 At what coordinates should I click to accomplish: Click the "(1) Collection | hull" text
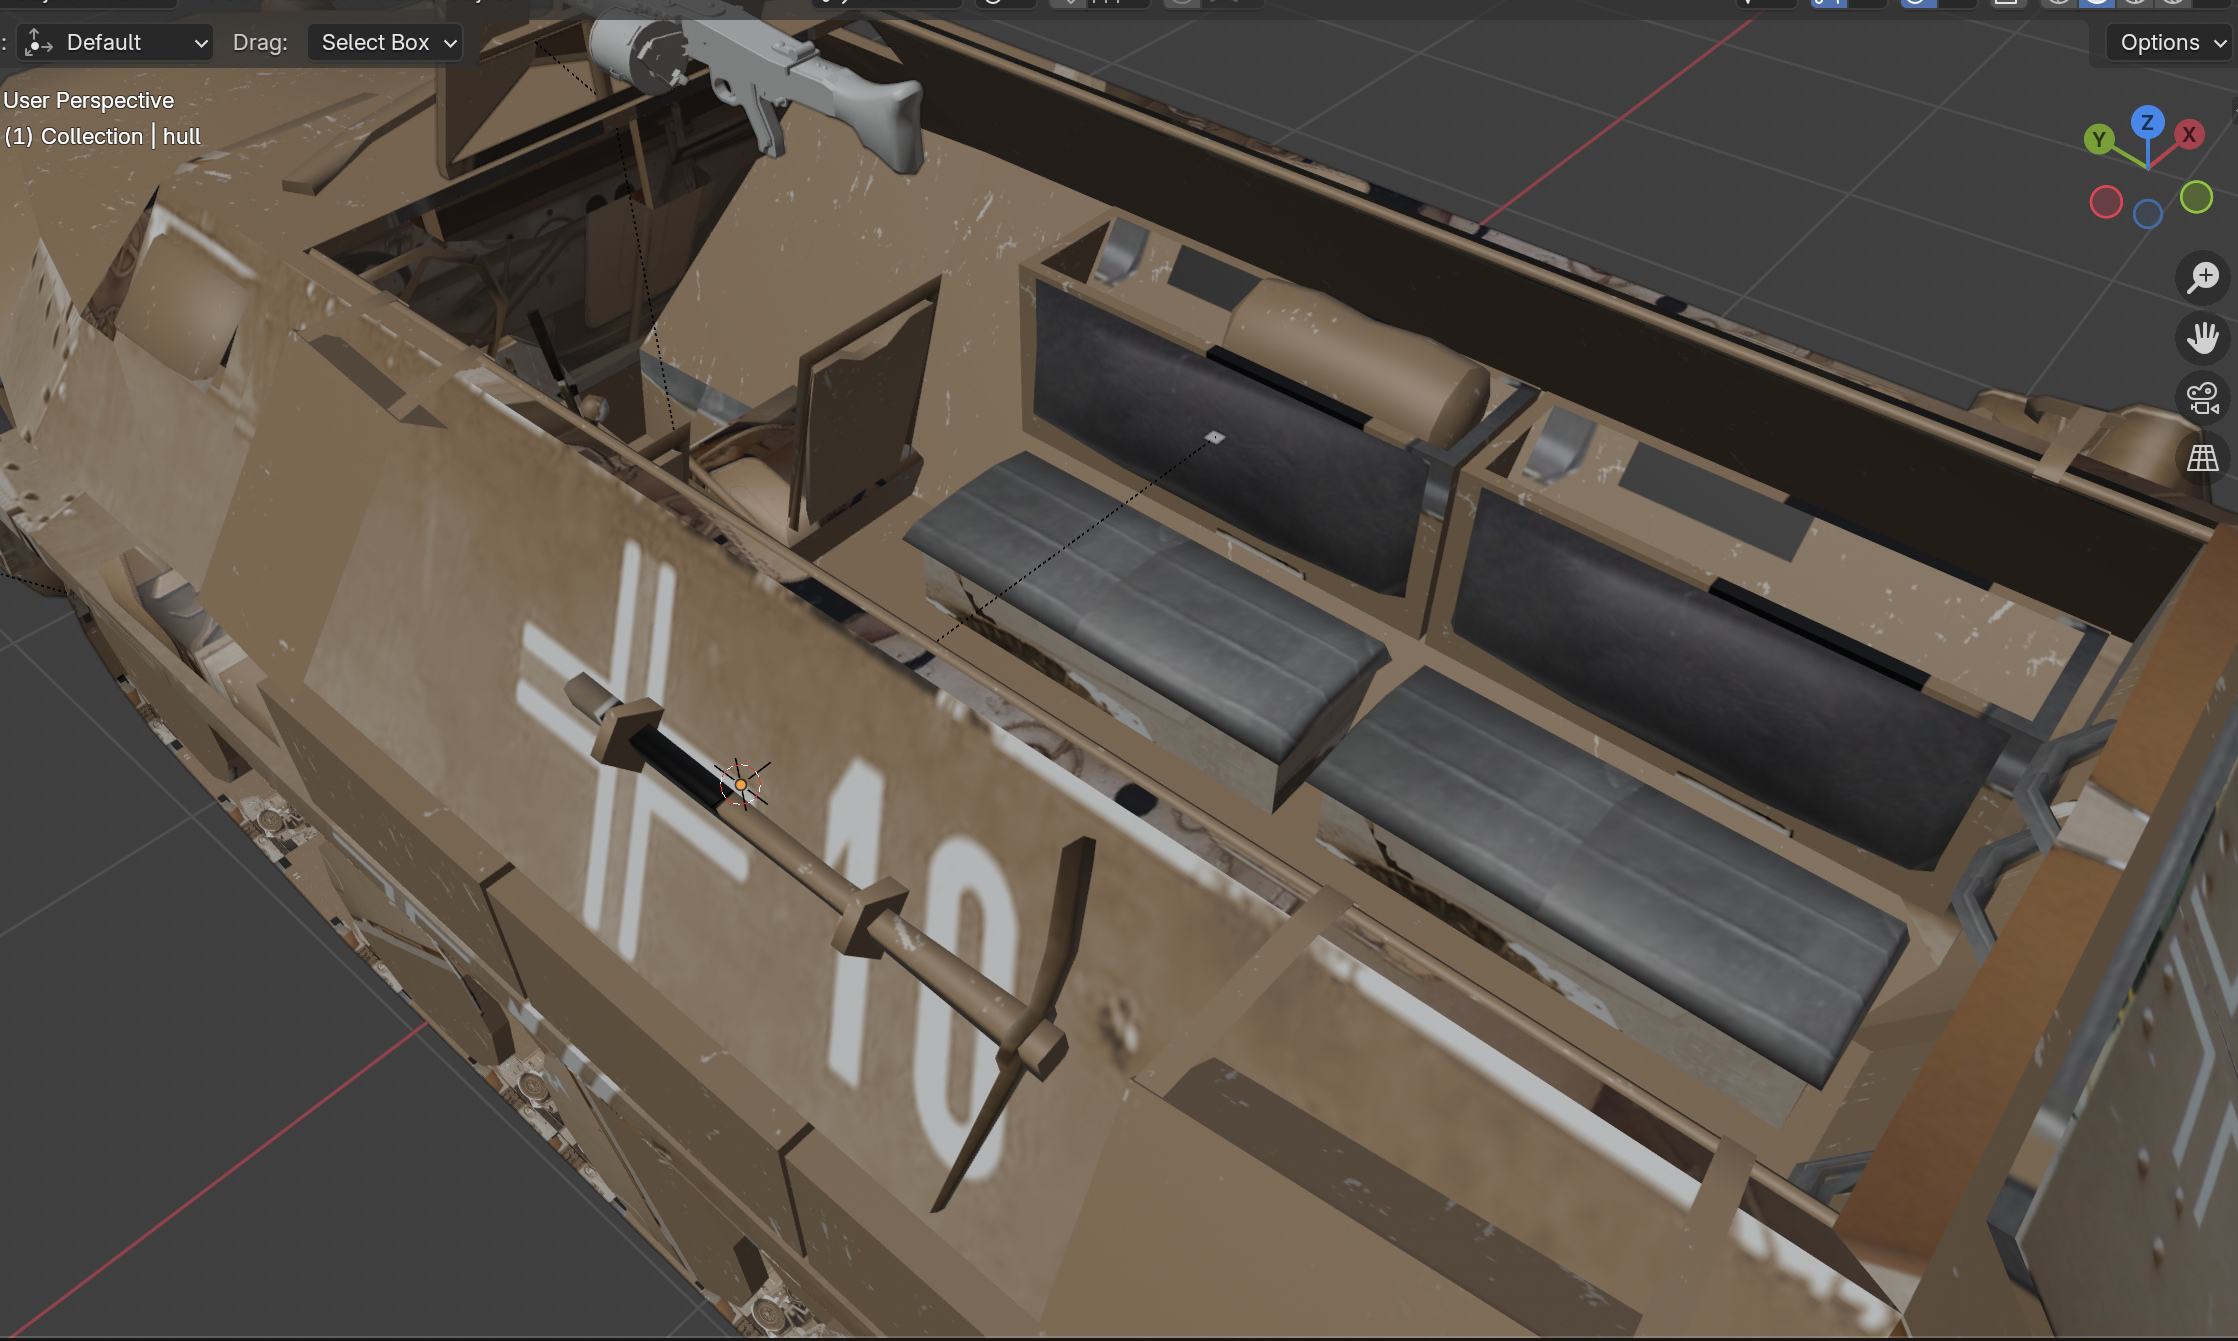coord(103,136)
